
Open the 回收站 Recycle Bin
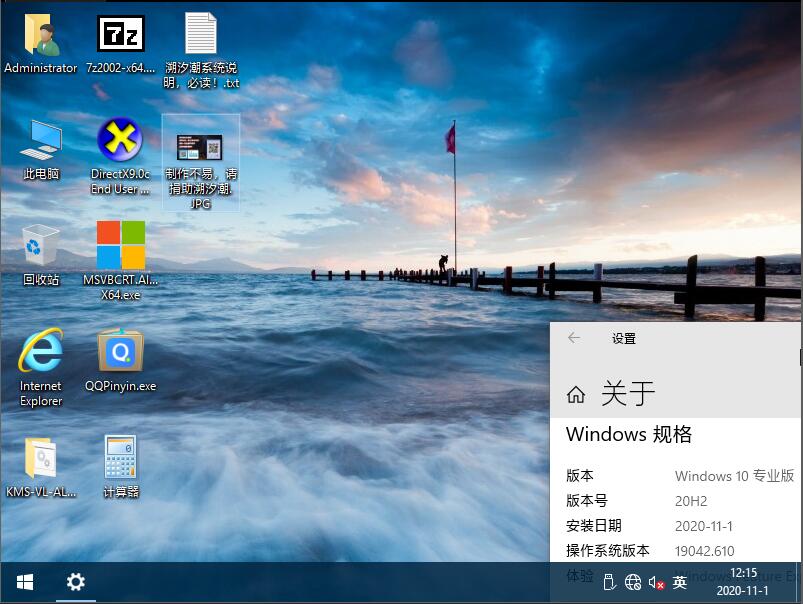pos(40,246)
